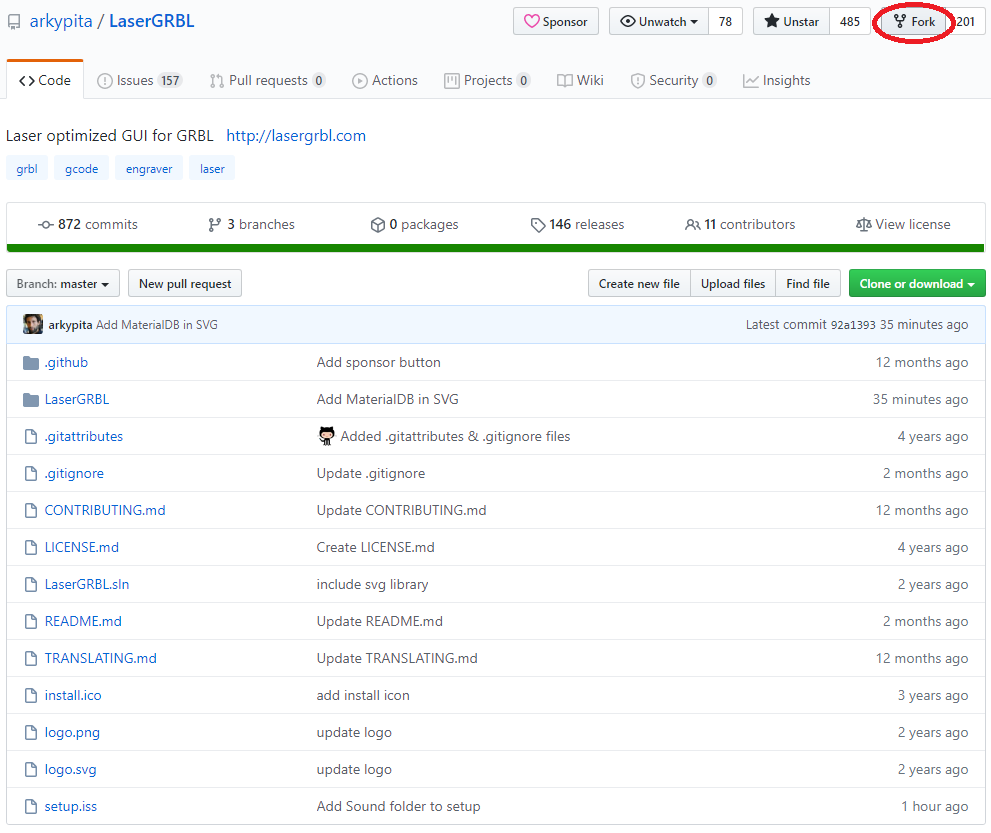Open the LaserGRBL.sln file
The image size is (991, 833).
87,585
